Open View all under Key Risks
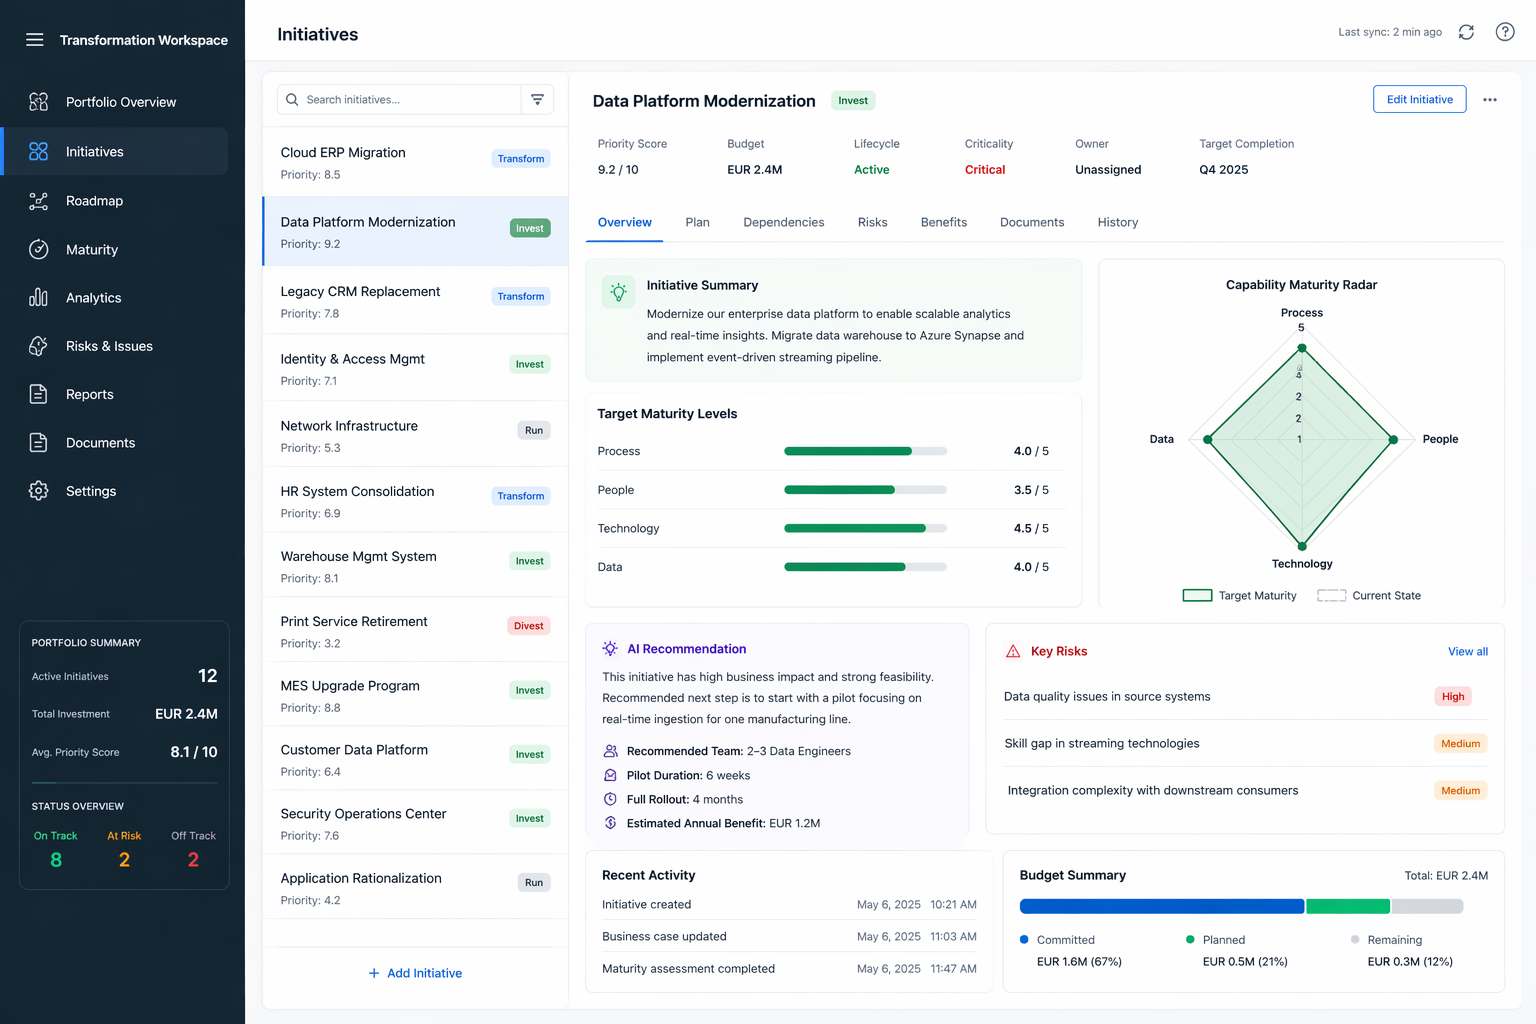The height and width of the screenshot is (1024, 1536). tap(1467, 651)
